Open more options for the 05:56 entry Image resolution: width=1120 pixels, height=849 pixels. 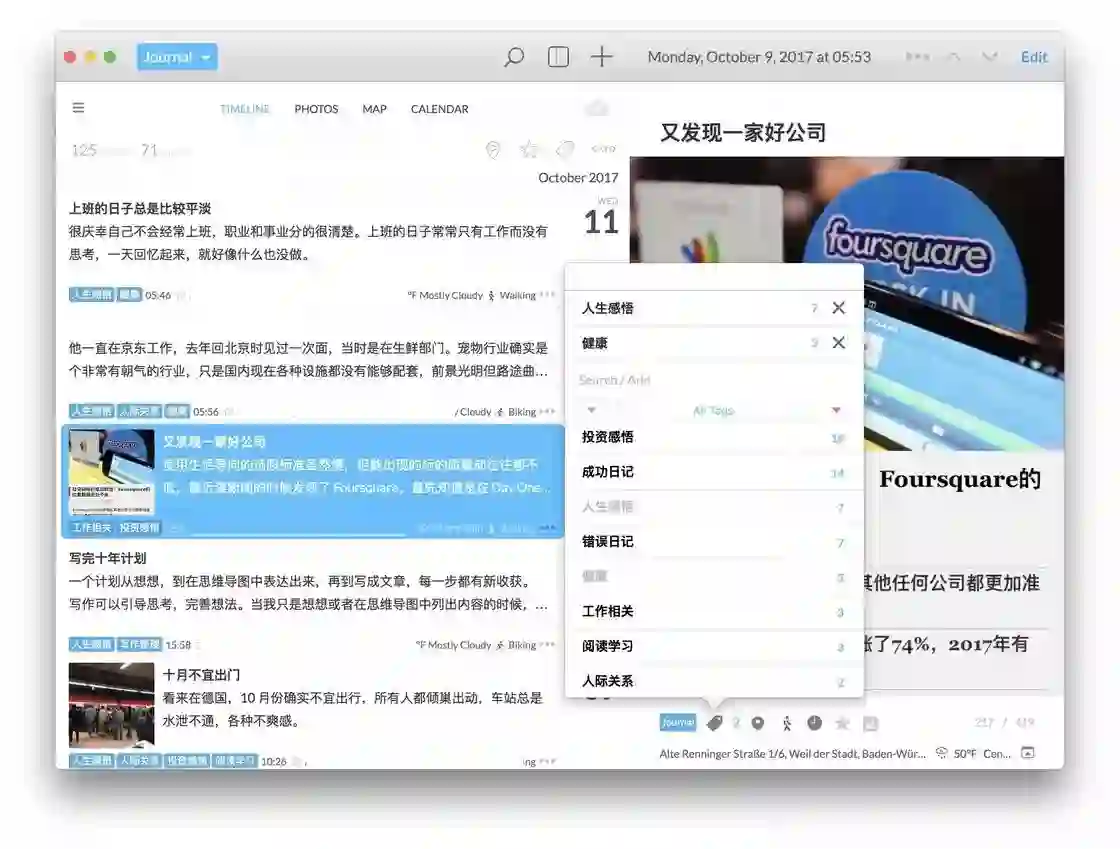coord(547,411)
